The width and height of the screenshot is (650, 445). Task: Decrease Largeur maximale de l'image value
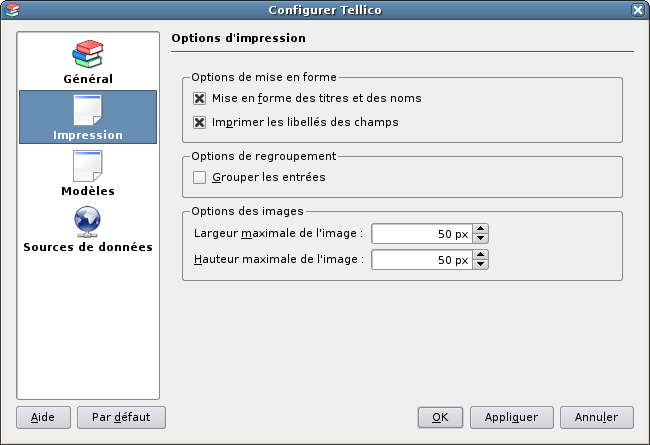click(480, 238)
